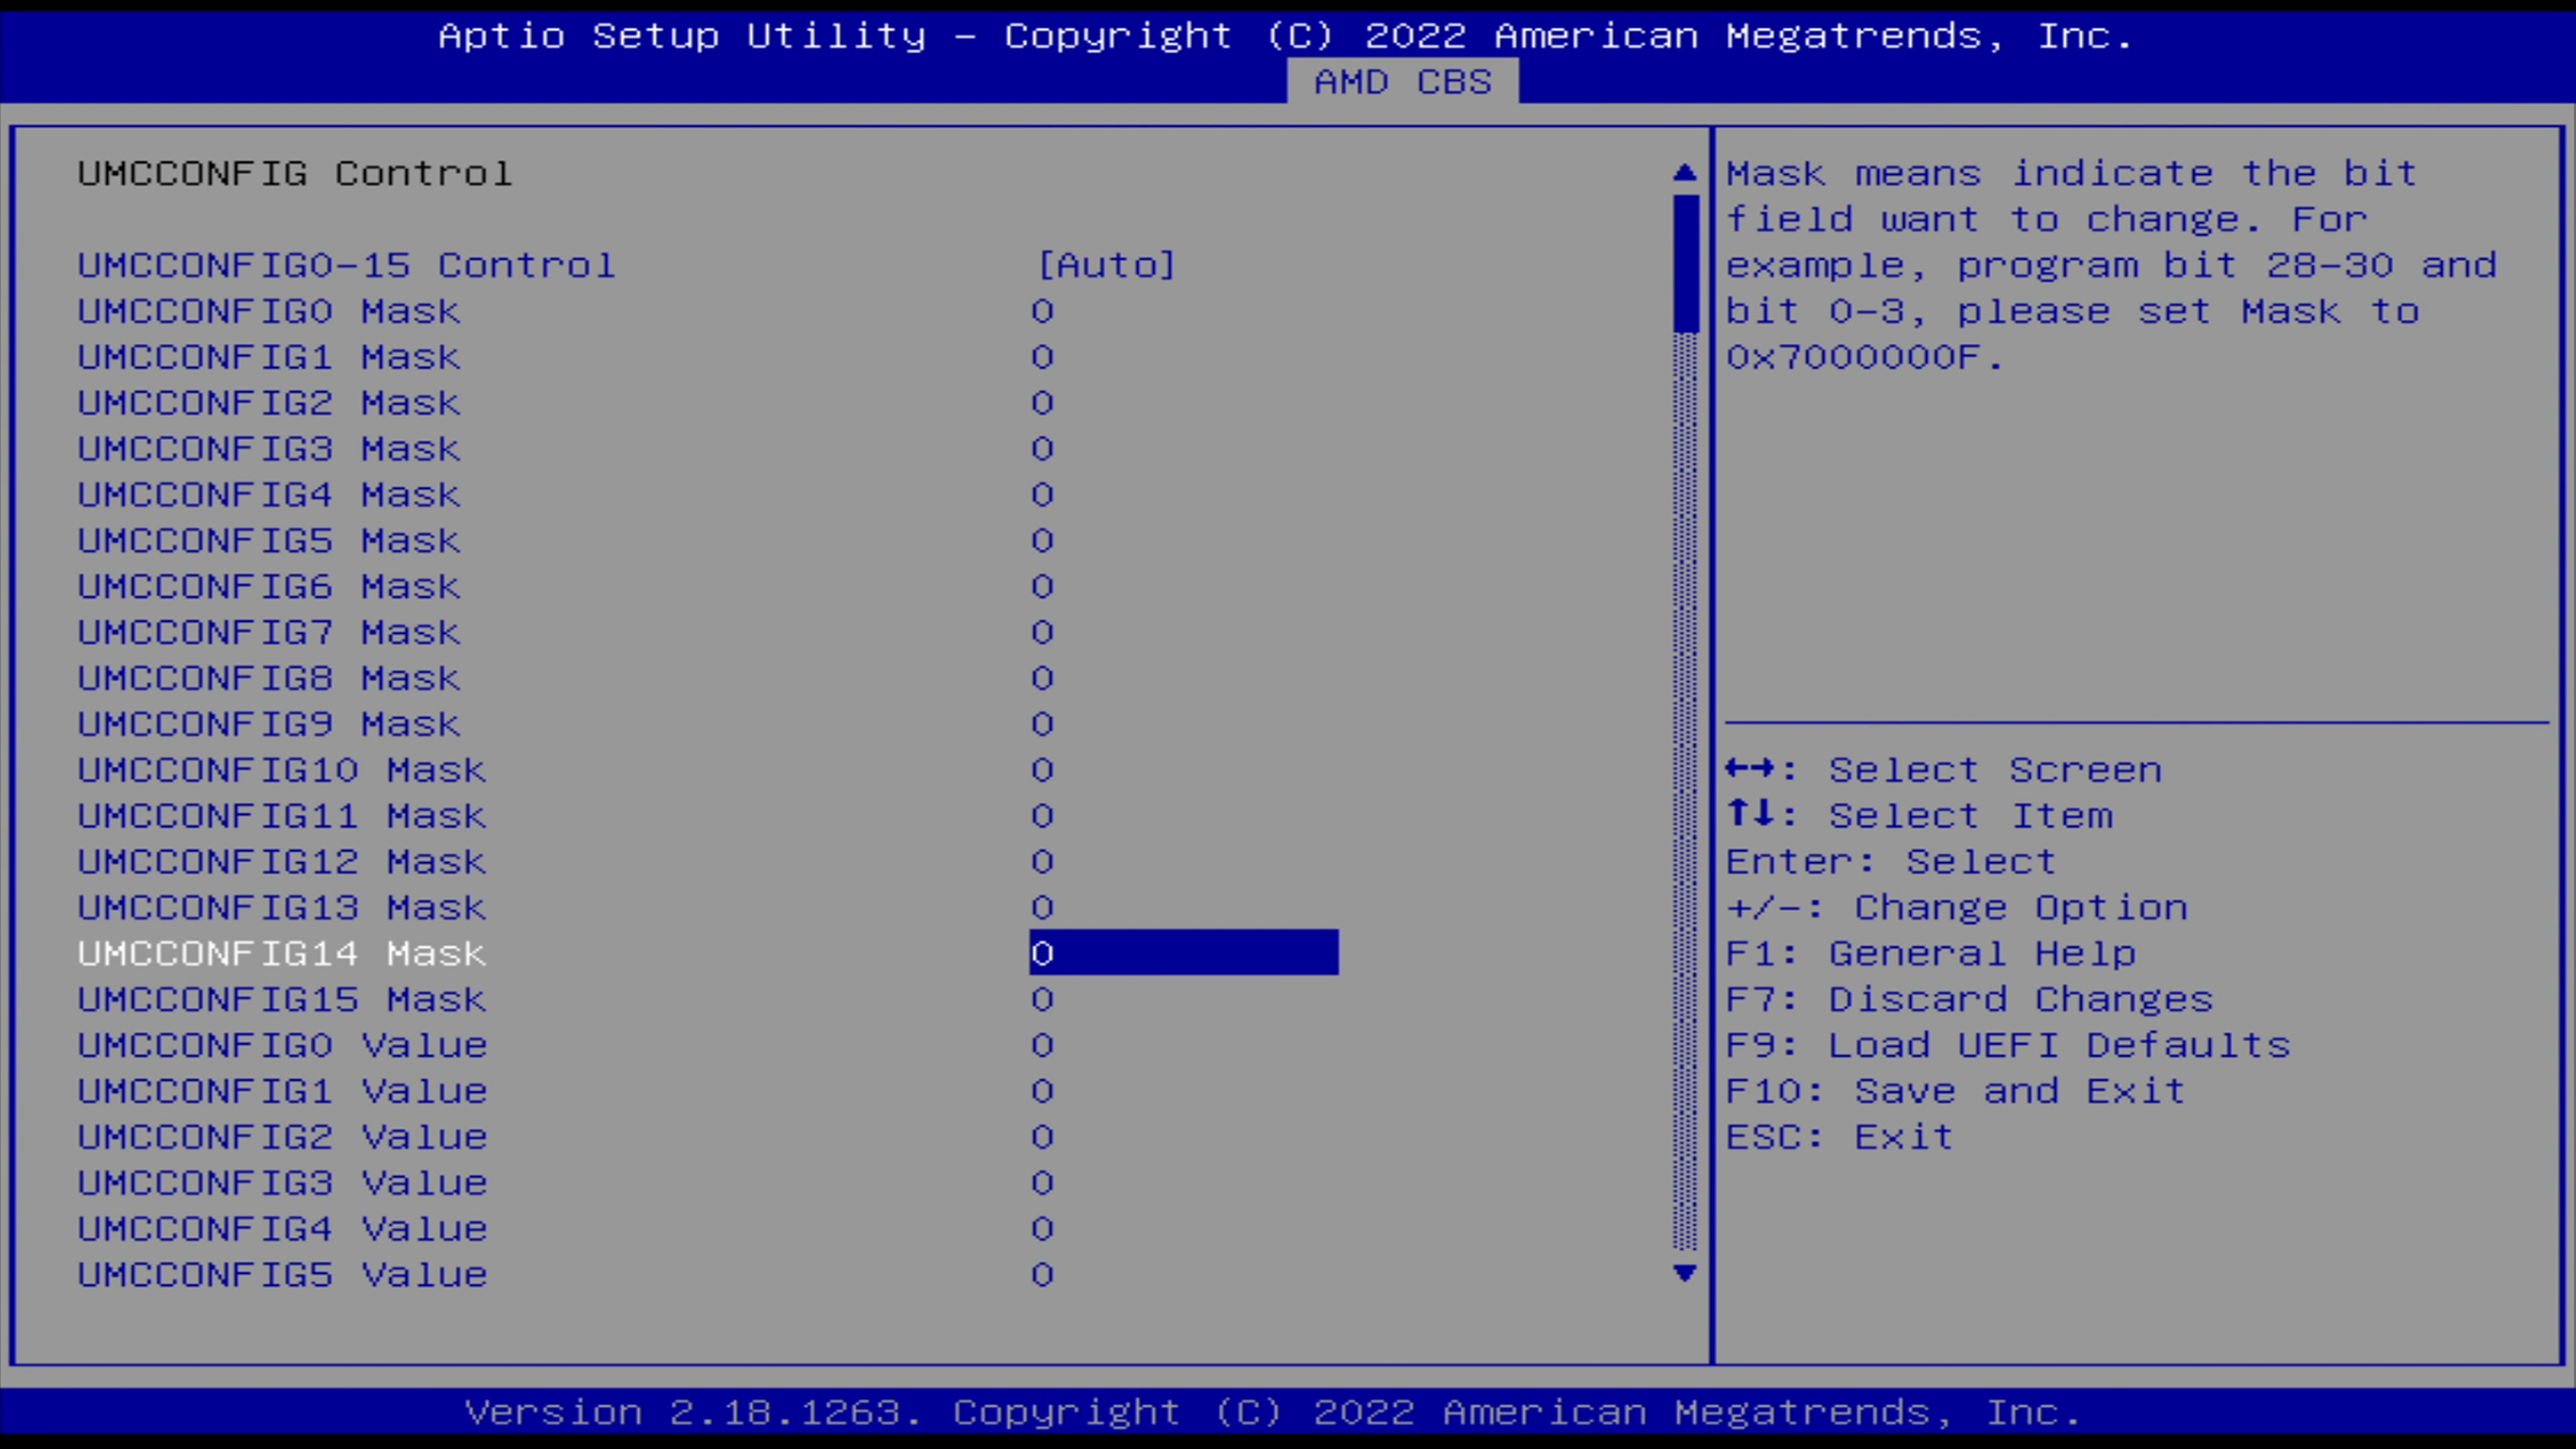Screen dimensions: 2576x1449
Task: Select the UMCCONFIG1 Value field
Action: tap(1042, 1091)
